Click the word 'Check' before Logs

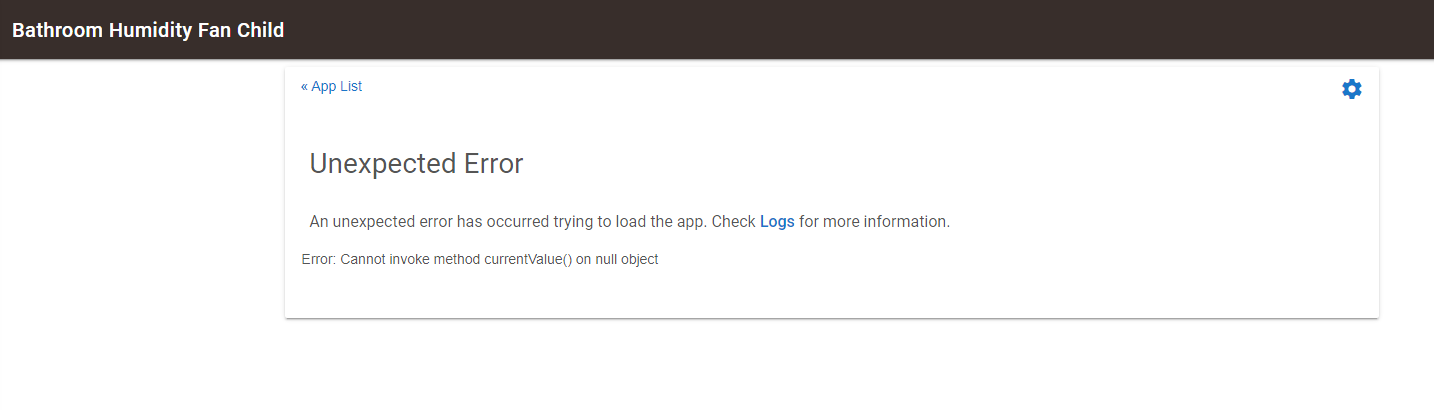coord(733,221)
